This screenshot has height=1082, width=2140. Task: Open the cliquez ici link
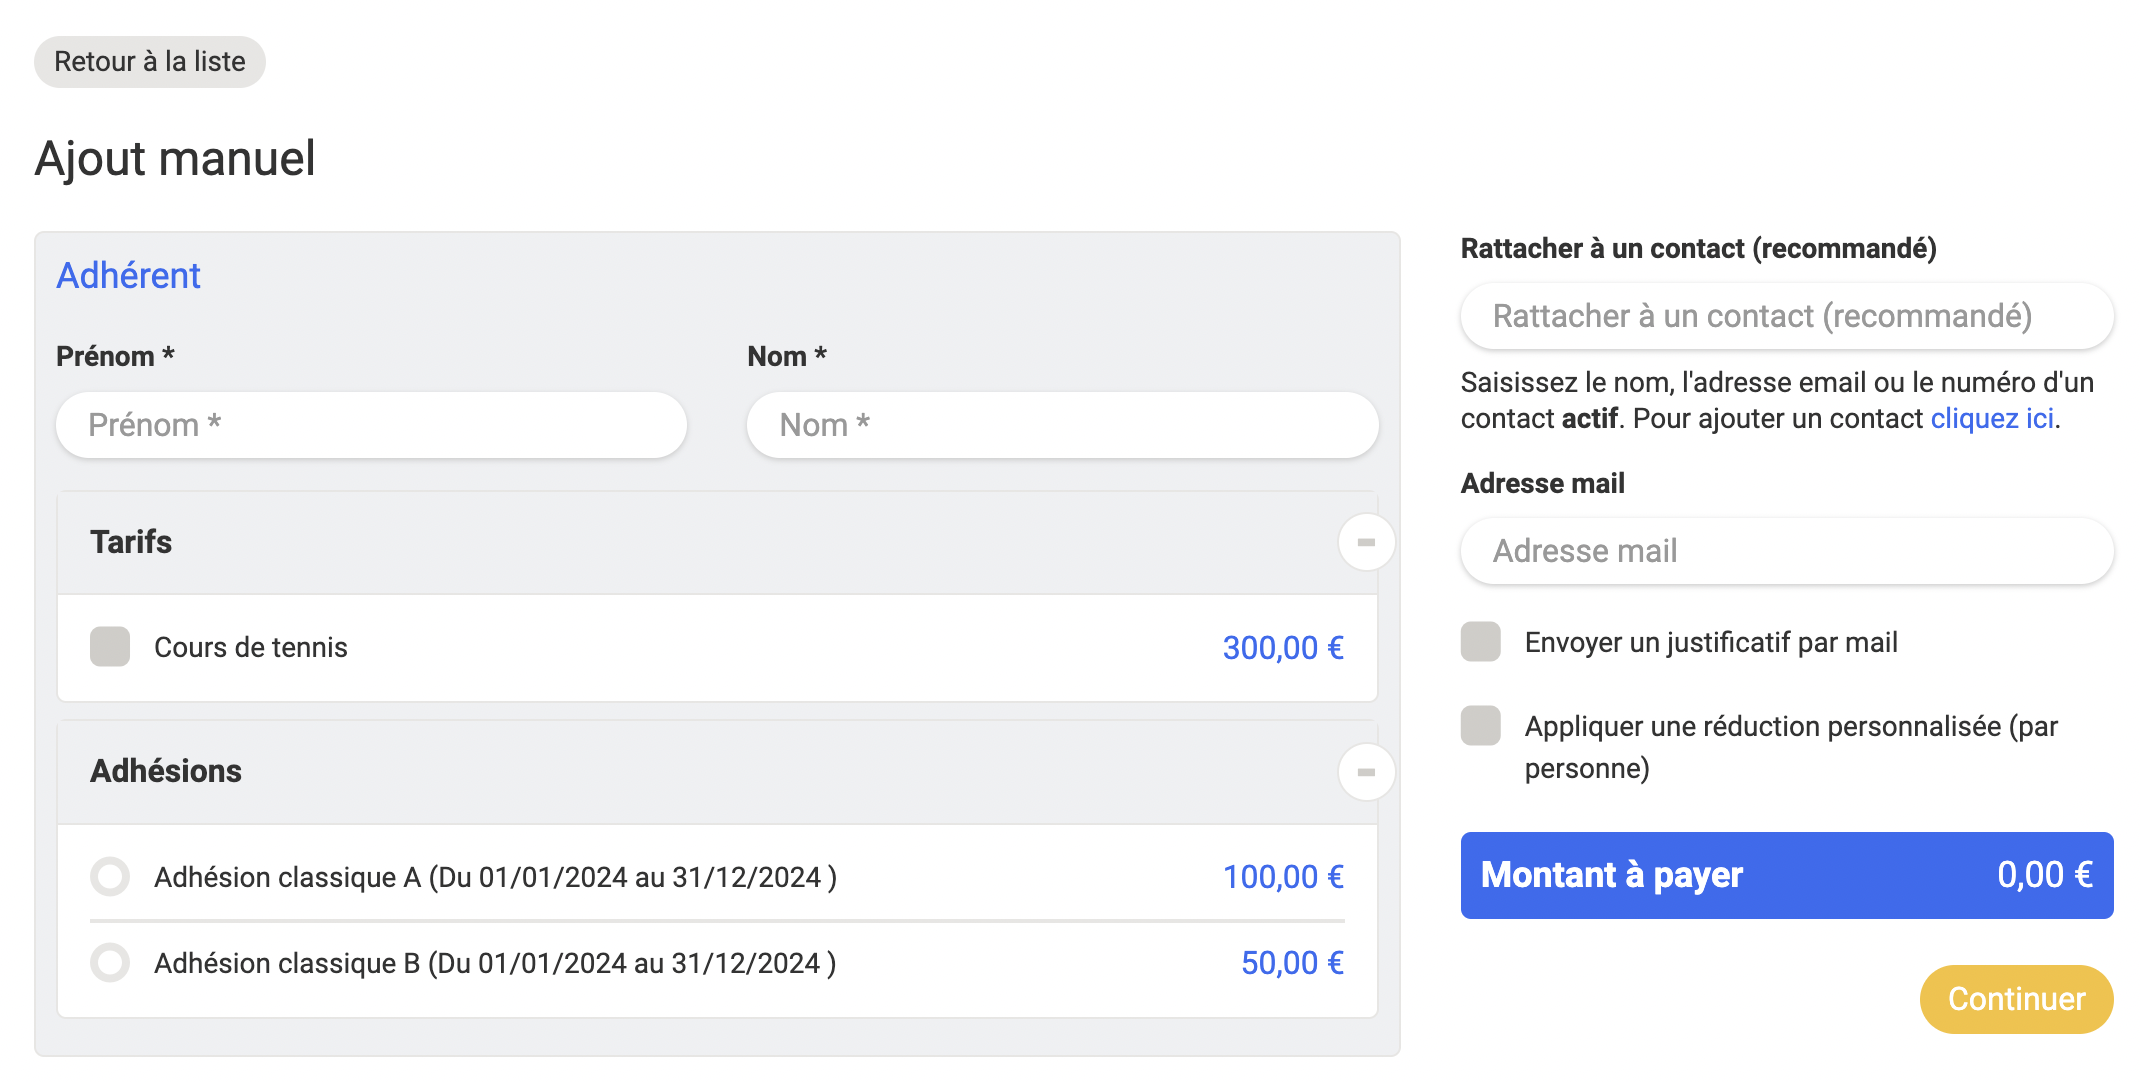coord(1992,418)
